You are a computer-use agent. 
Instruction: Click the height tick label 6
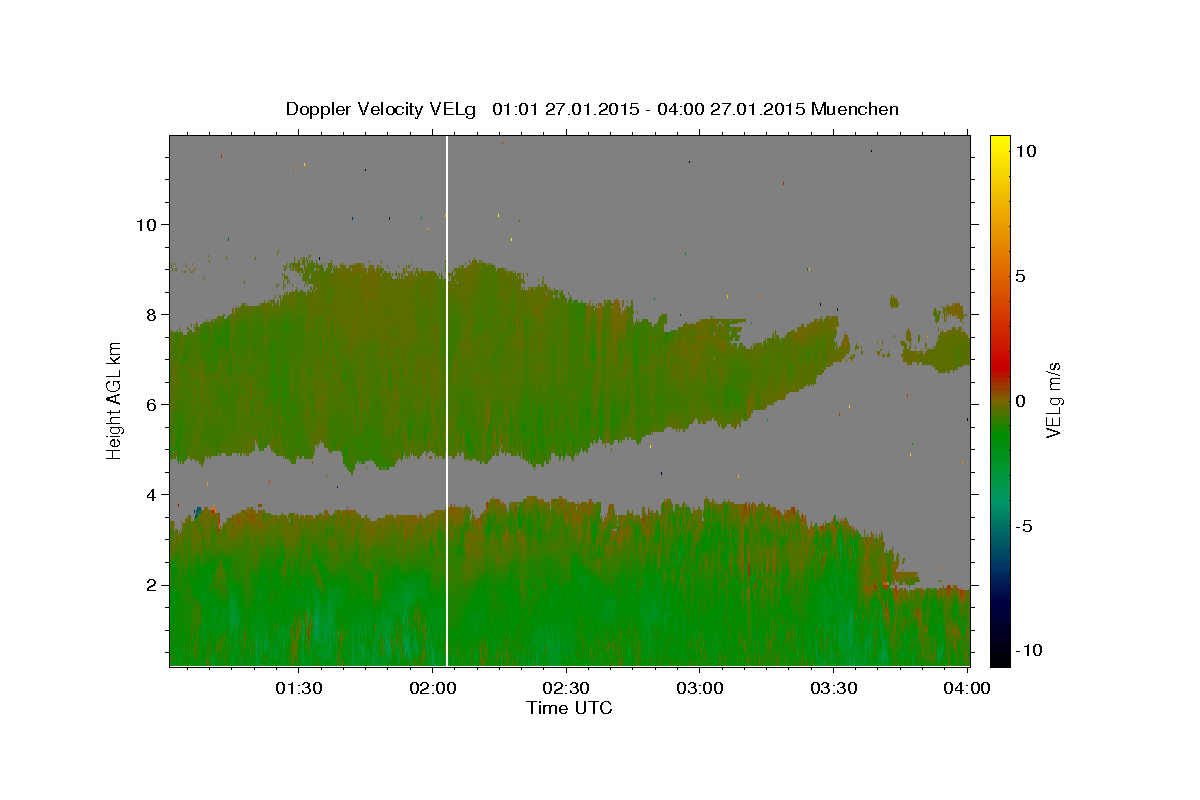152,404
